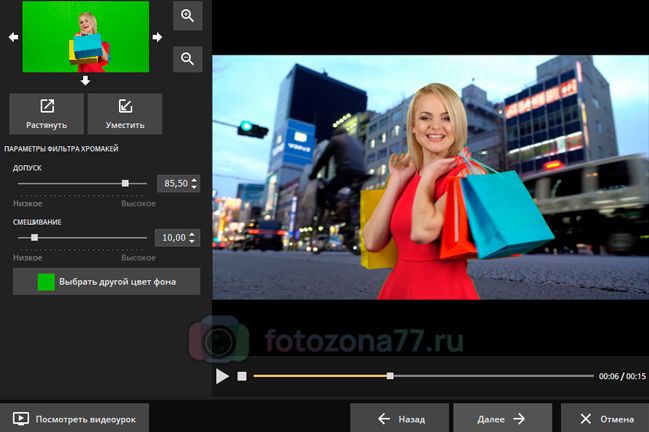Click Выбрать другой цвет фона button

[106, 281]
